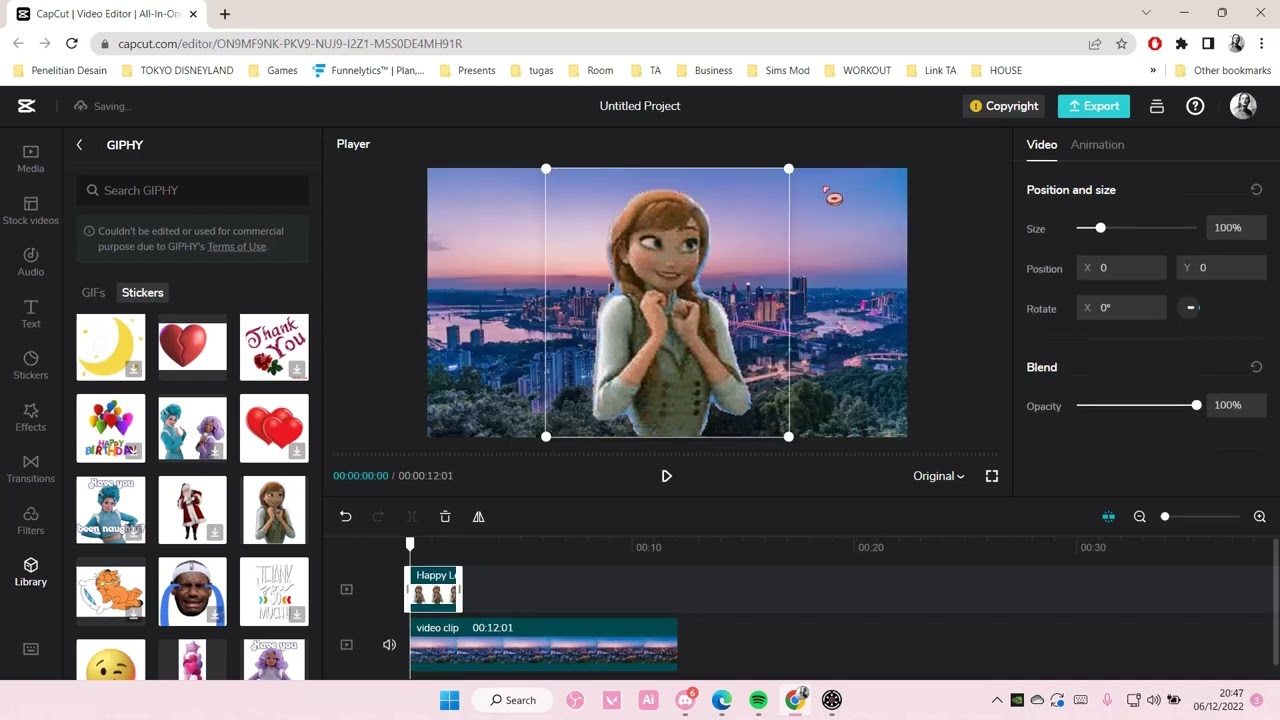1280x720 pixels.
Task: Click the Size percentage field
Action: [x=1235, y=228]
